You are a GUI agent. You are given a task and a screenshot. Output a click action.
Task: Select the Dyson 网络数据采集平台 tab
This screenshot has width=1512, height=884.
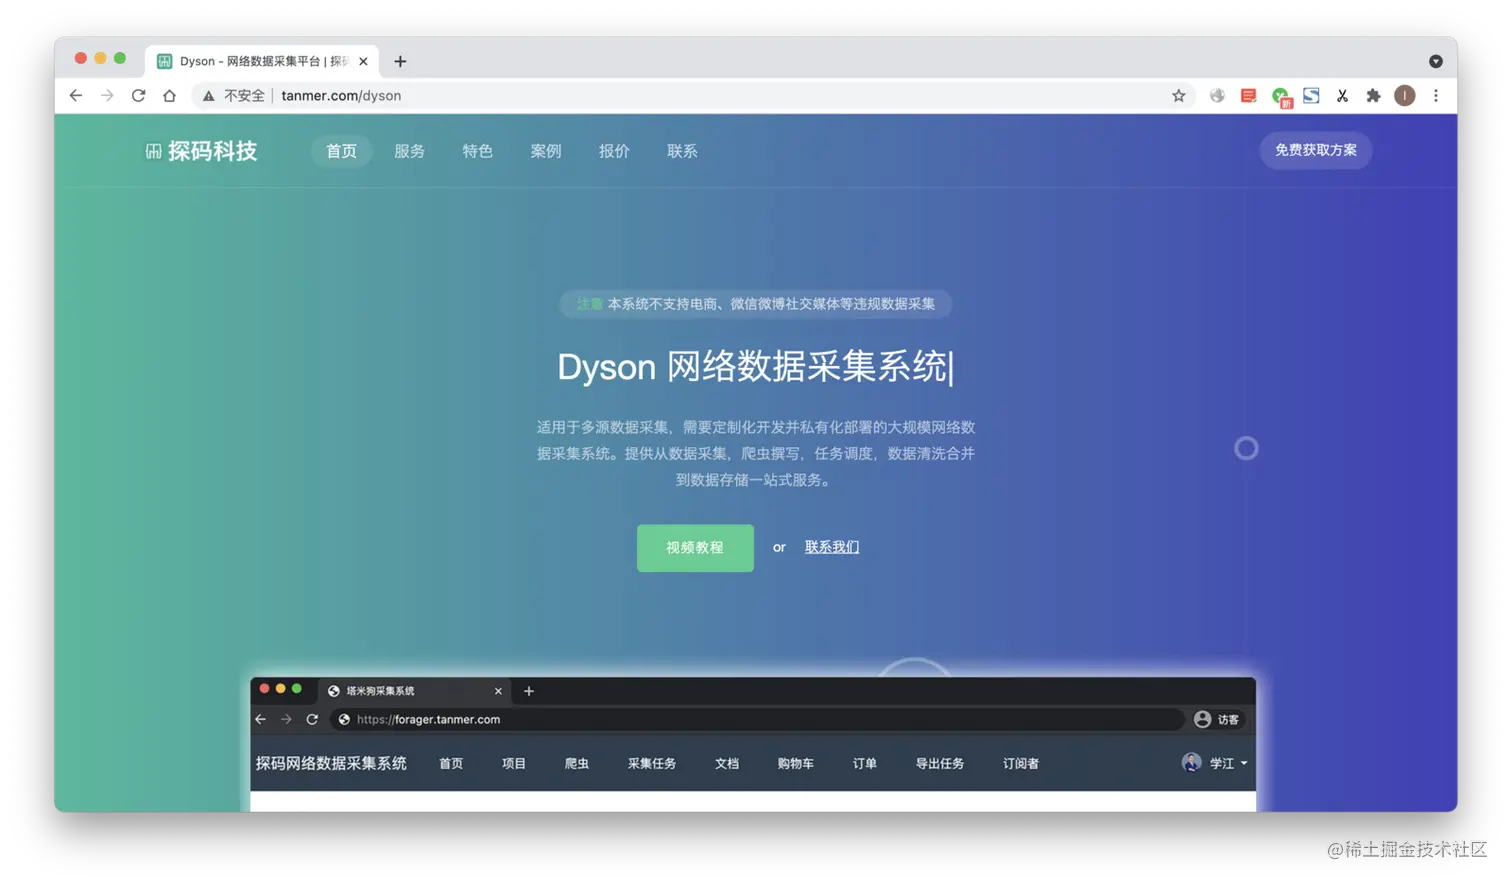click(x=262, y=61)
